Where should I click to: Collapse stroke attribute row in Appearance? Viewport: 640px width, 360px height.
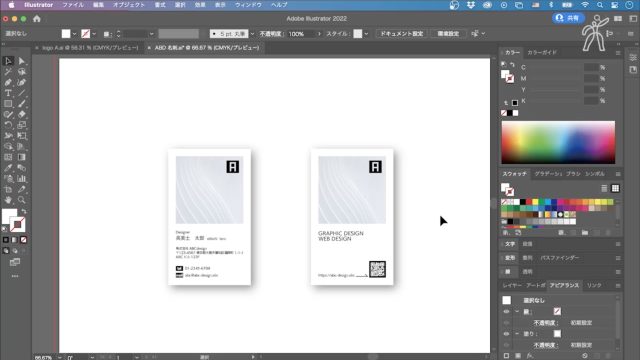click(517, 311)
